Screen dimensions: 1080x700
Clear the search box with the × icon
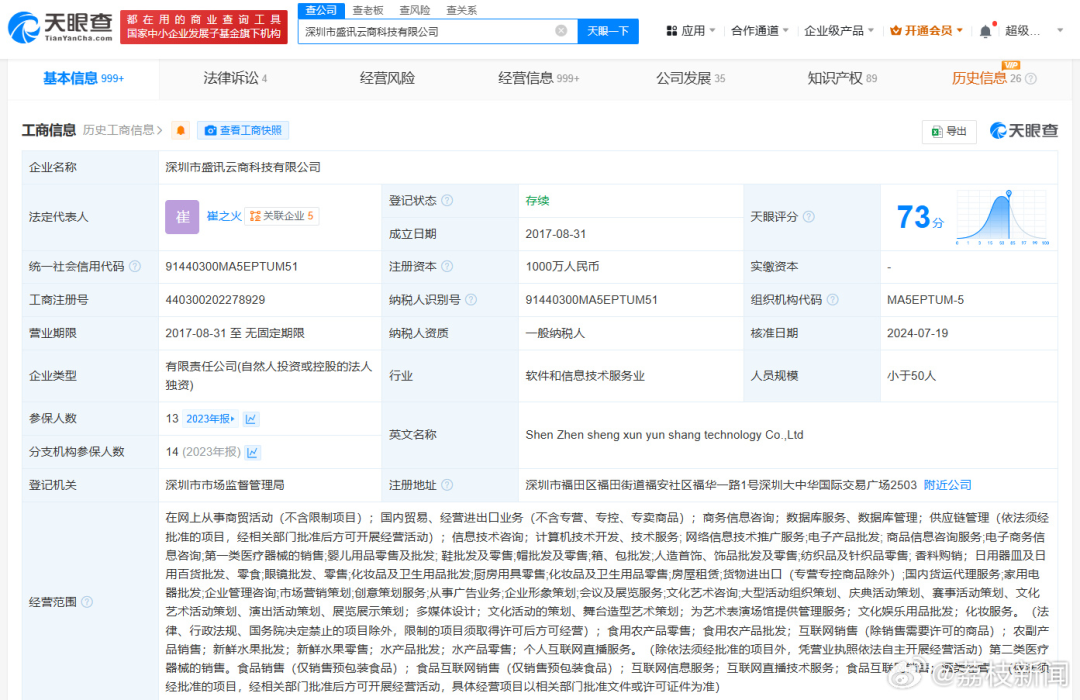click(x=561, y=31)
